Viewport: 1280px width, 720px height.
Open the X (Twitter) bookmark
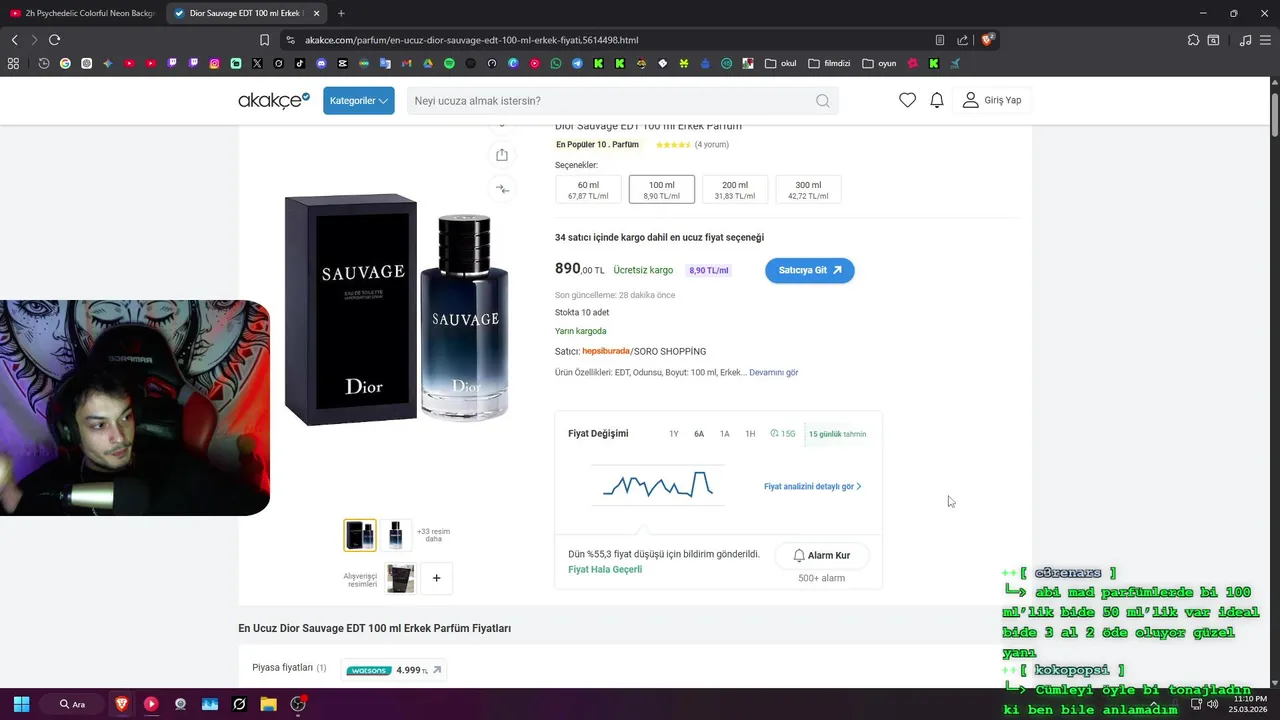(257, 63)
